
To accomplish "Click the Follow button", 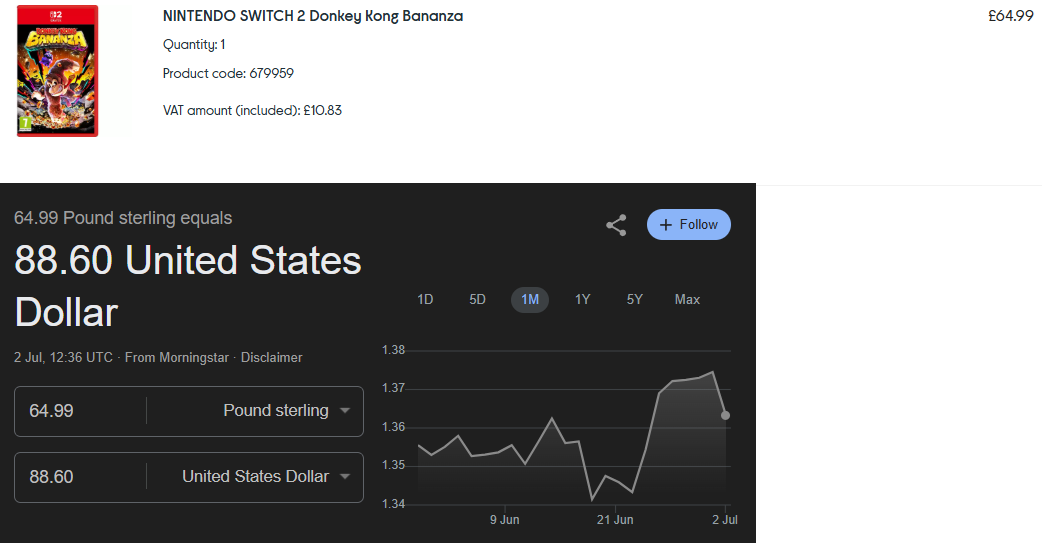I will pyautogui.click(x=688, y=225).
